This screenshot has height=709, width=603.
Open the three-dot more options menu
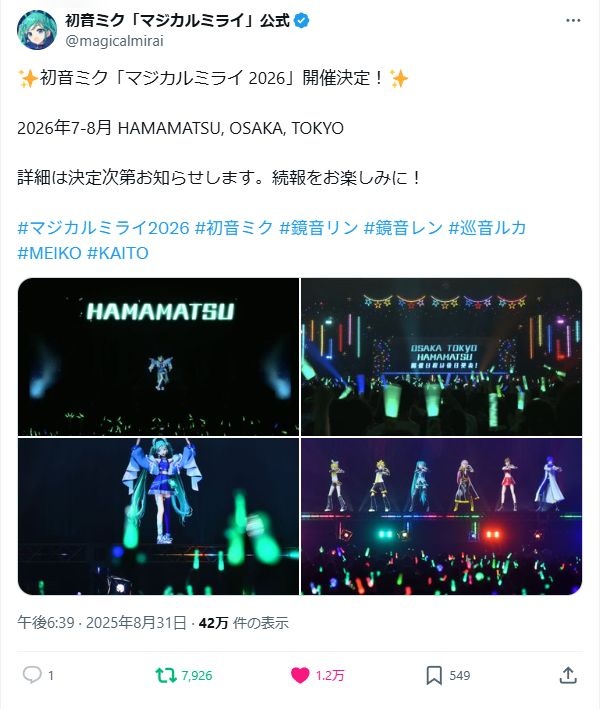(x=573, y=20)
